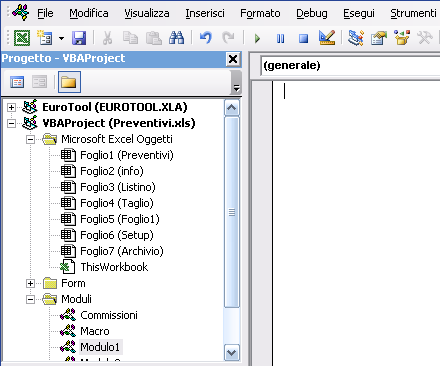The width and height of the screenshot is (440, 366).
Task: Close the Progetto - VBAProject panel
Action: 233,59
